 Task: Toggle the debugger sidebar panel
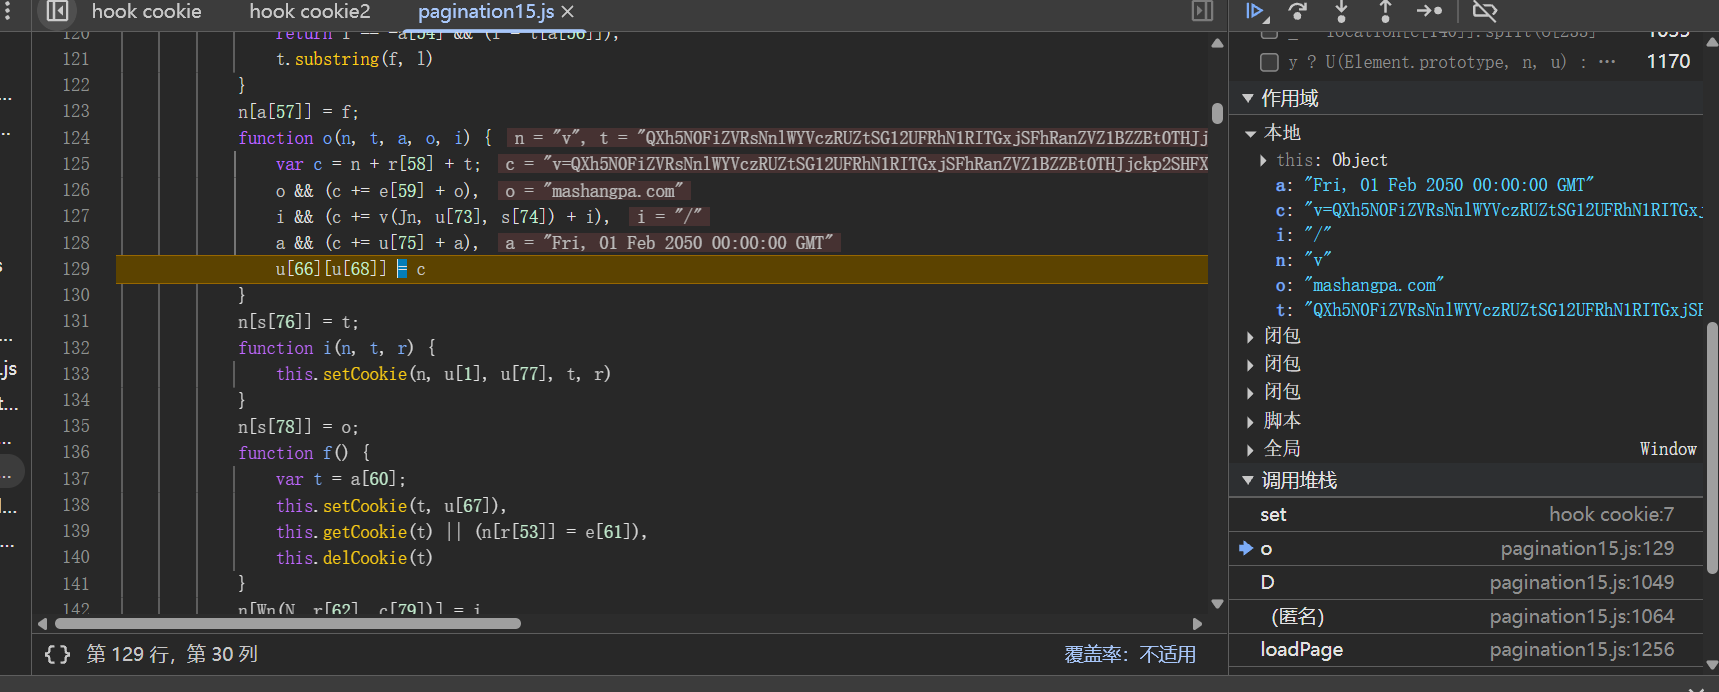pyautogui.click(x=1202, y=11)
